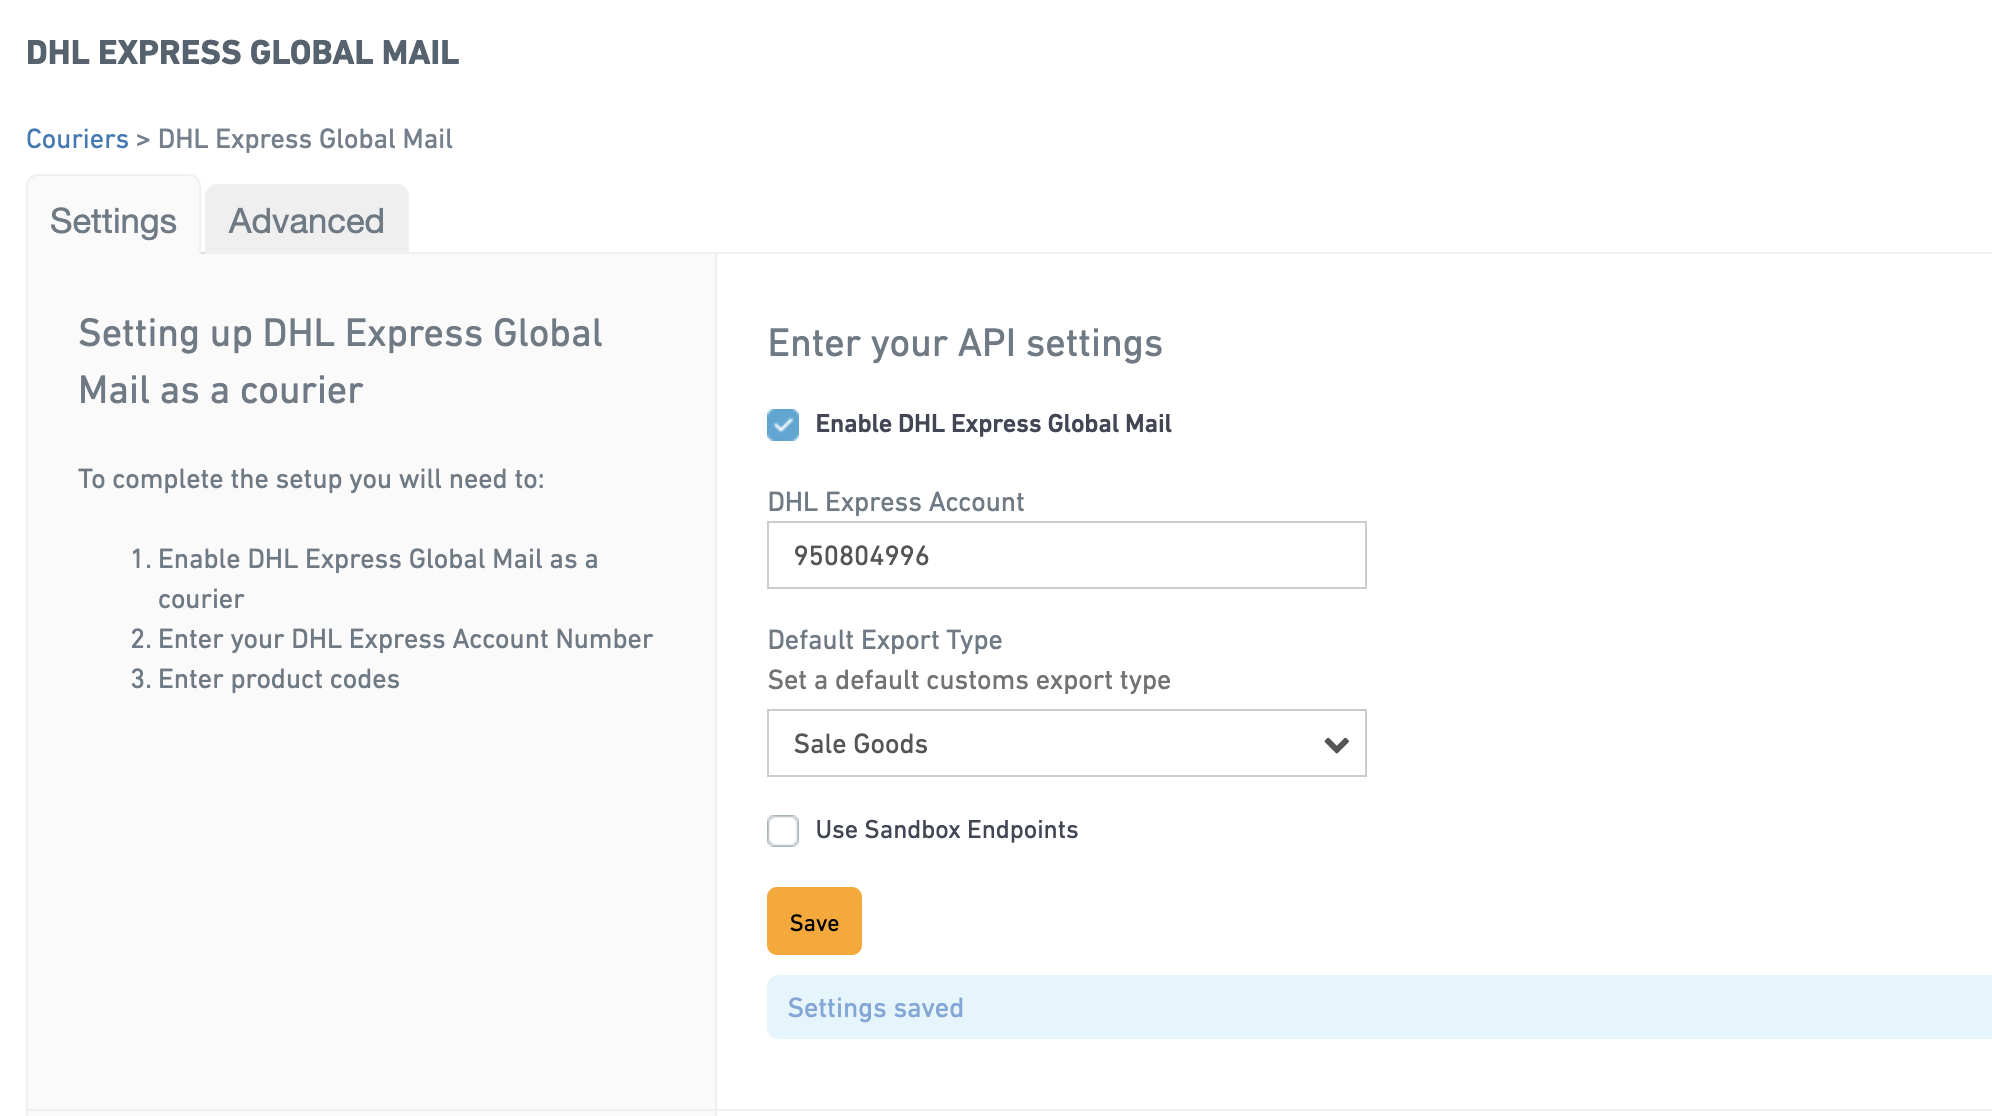Click the DHL EXPRESS GLOBAL MAIL page heading
Image resolution: width=1992 pixels, height=1116 pixels.
tap(243, 53)
